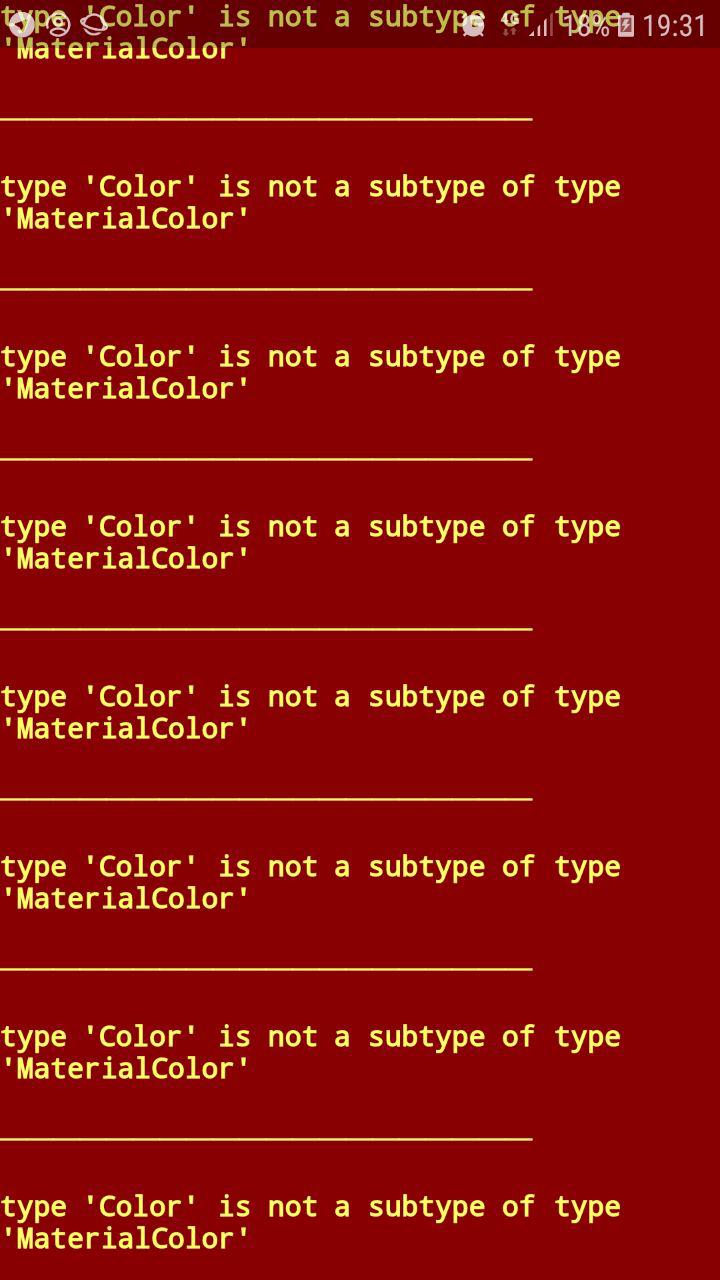Tap the alarm clock status icon
This screenshot has height=1280, width=720.
point(473,25)
